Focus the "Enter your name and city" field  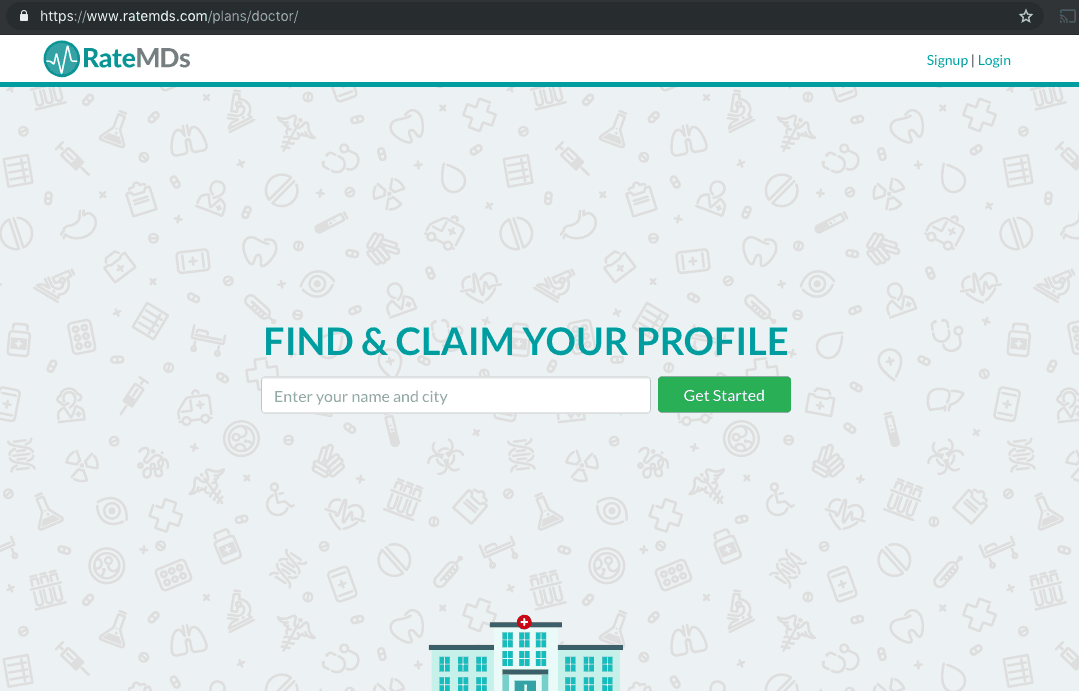coord(456,395)
